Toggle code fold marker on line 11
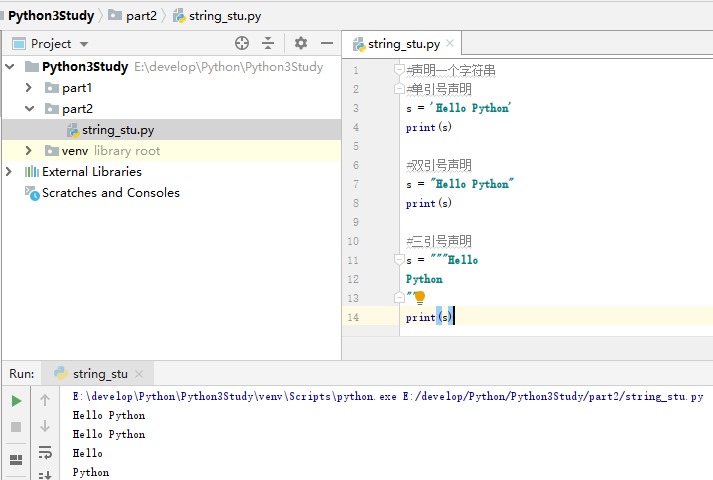The height and width of the screenshot is (480, 713). (x=399, y=260)
